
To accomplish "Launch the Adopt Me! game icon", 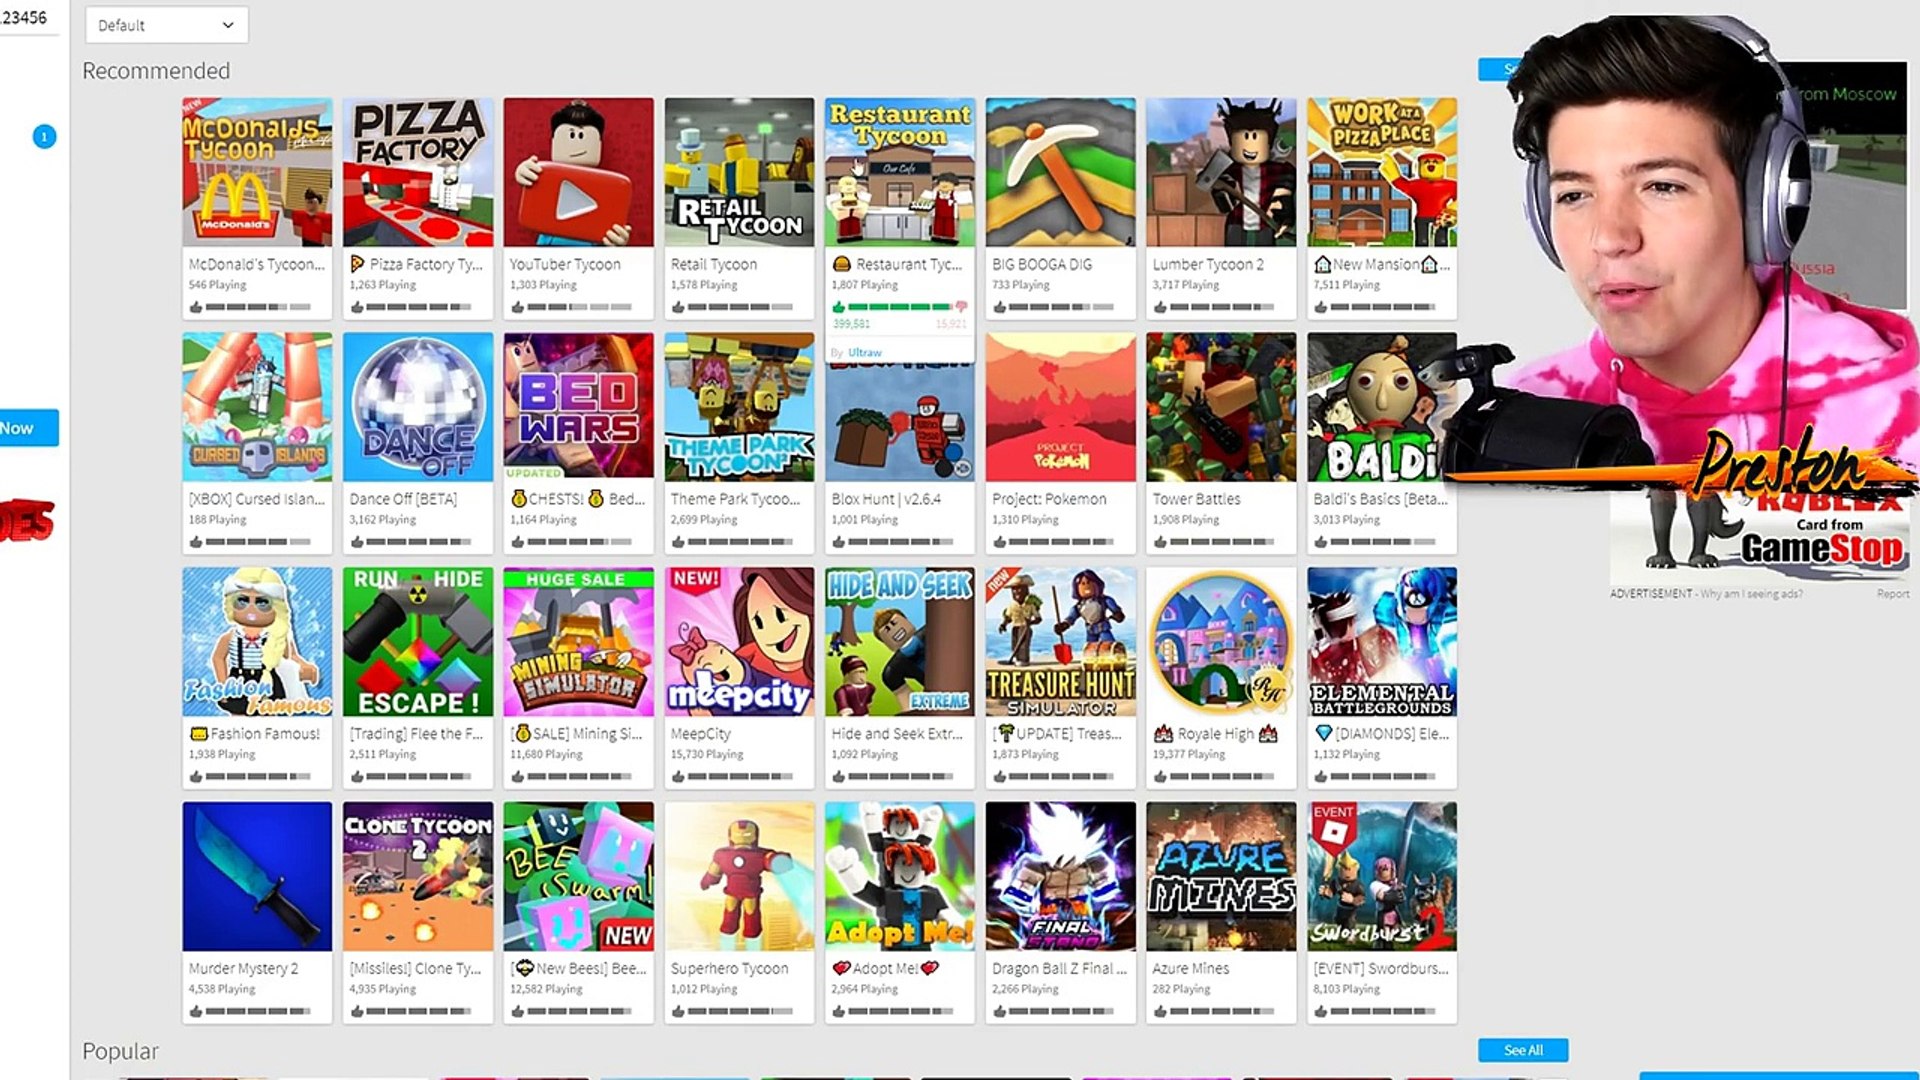I will pyautogui.click(x=900, y=876).
